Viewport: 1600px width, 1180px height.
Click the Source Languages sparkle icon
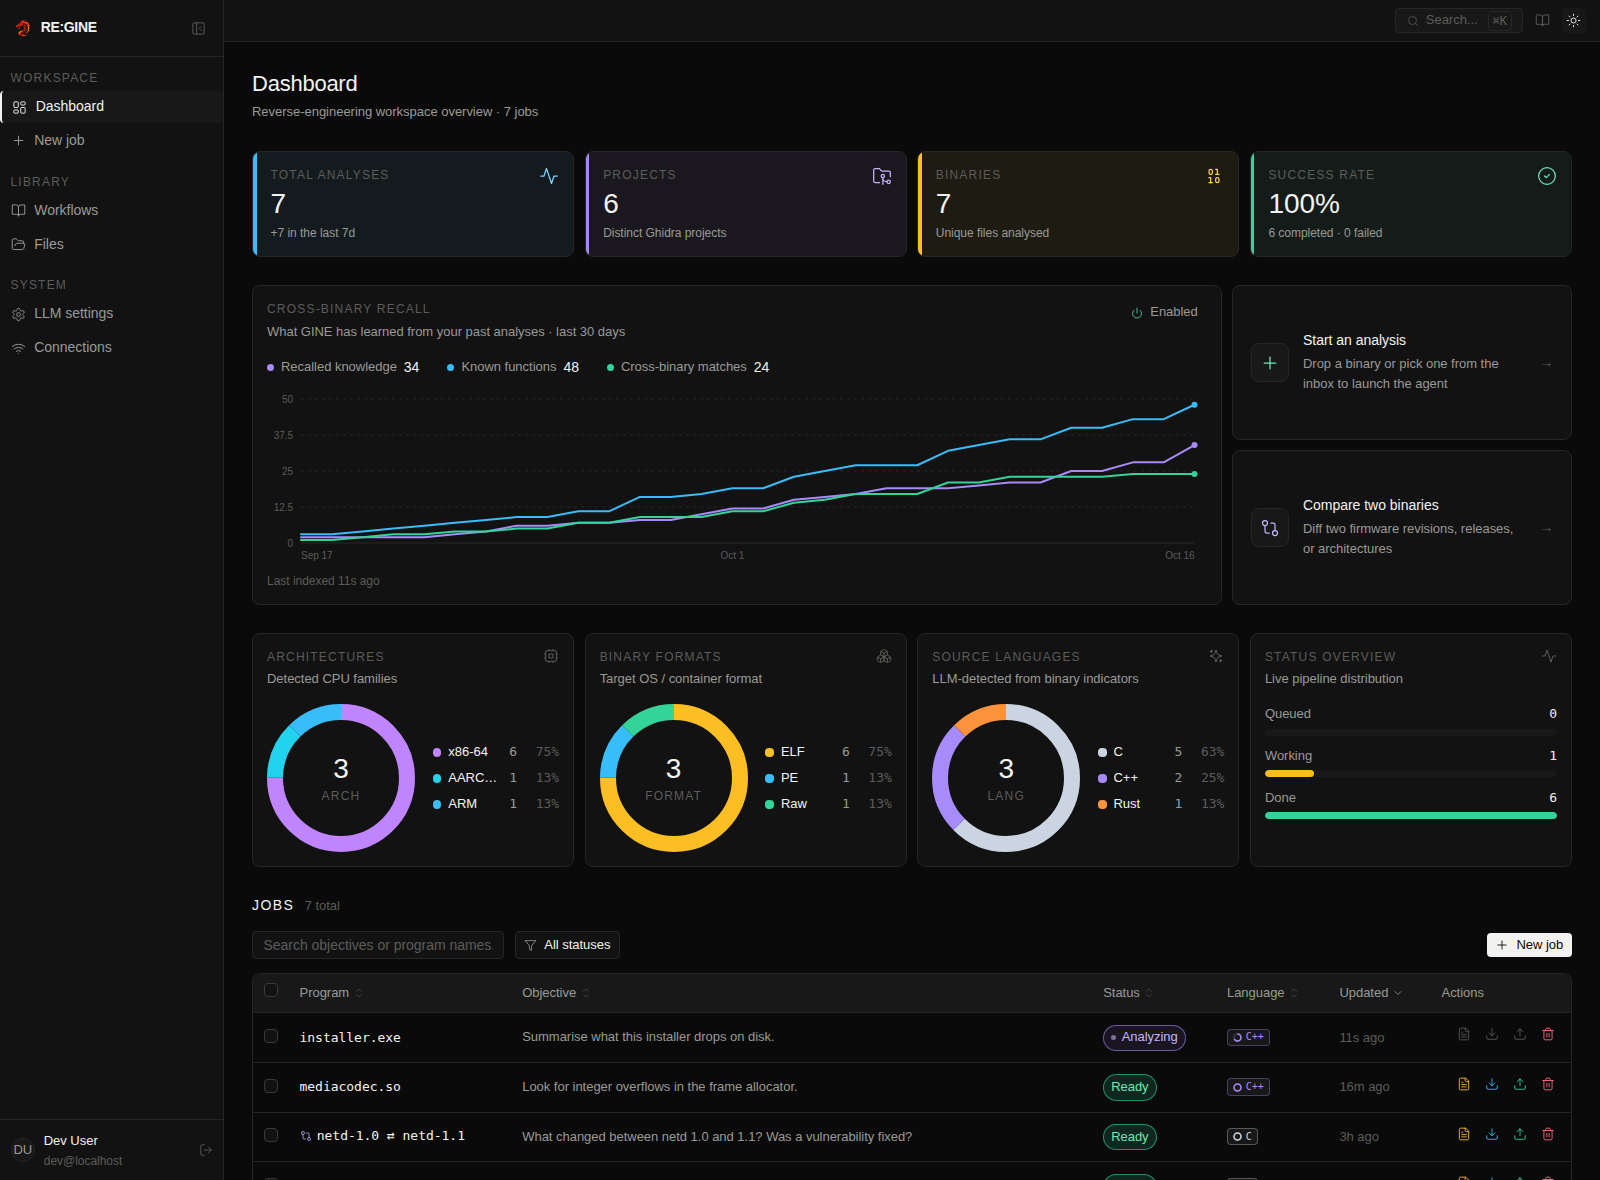[x=1216, y=656]
